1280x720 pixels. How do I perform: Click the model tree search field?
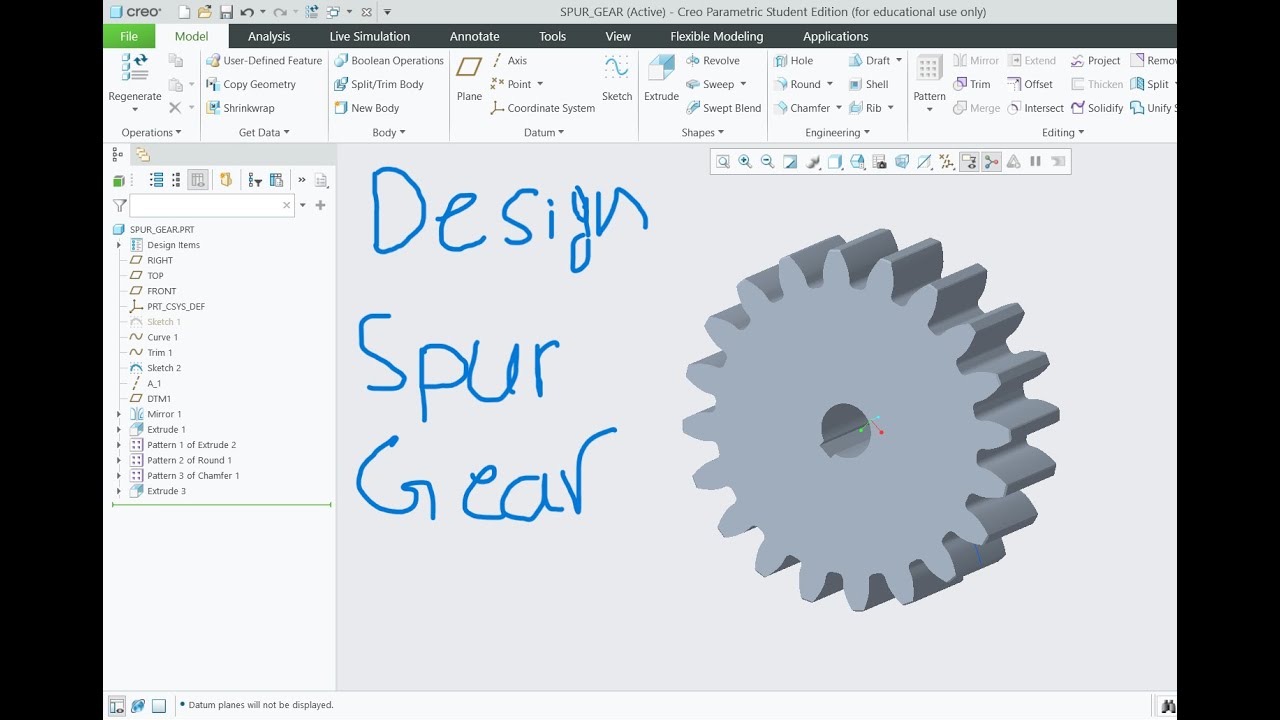point(211,205)
